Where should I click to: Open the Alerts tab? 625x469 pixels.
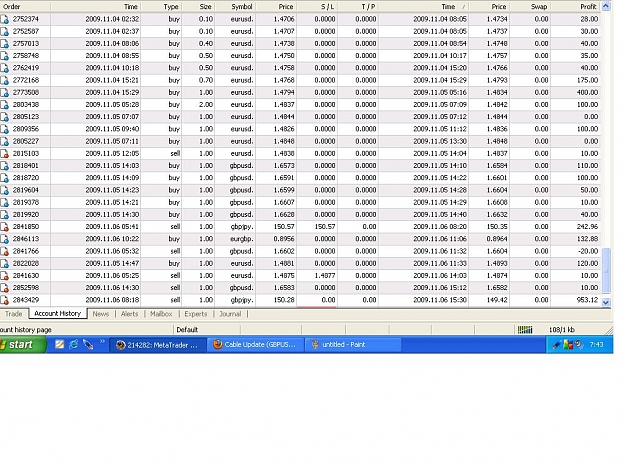pyautogui.click(x=130, y=314)
